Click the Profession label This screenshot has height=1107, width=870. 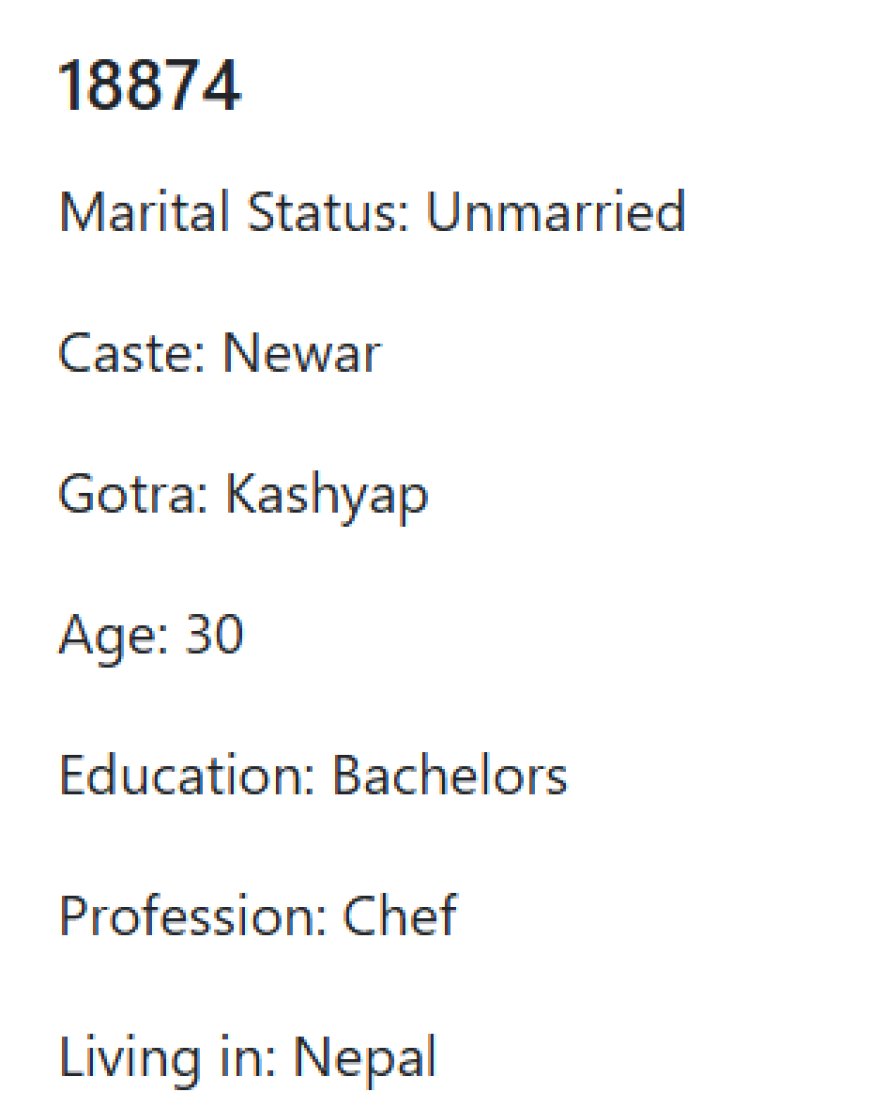tap(193, 916)
